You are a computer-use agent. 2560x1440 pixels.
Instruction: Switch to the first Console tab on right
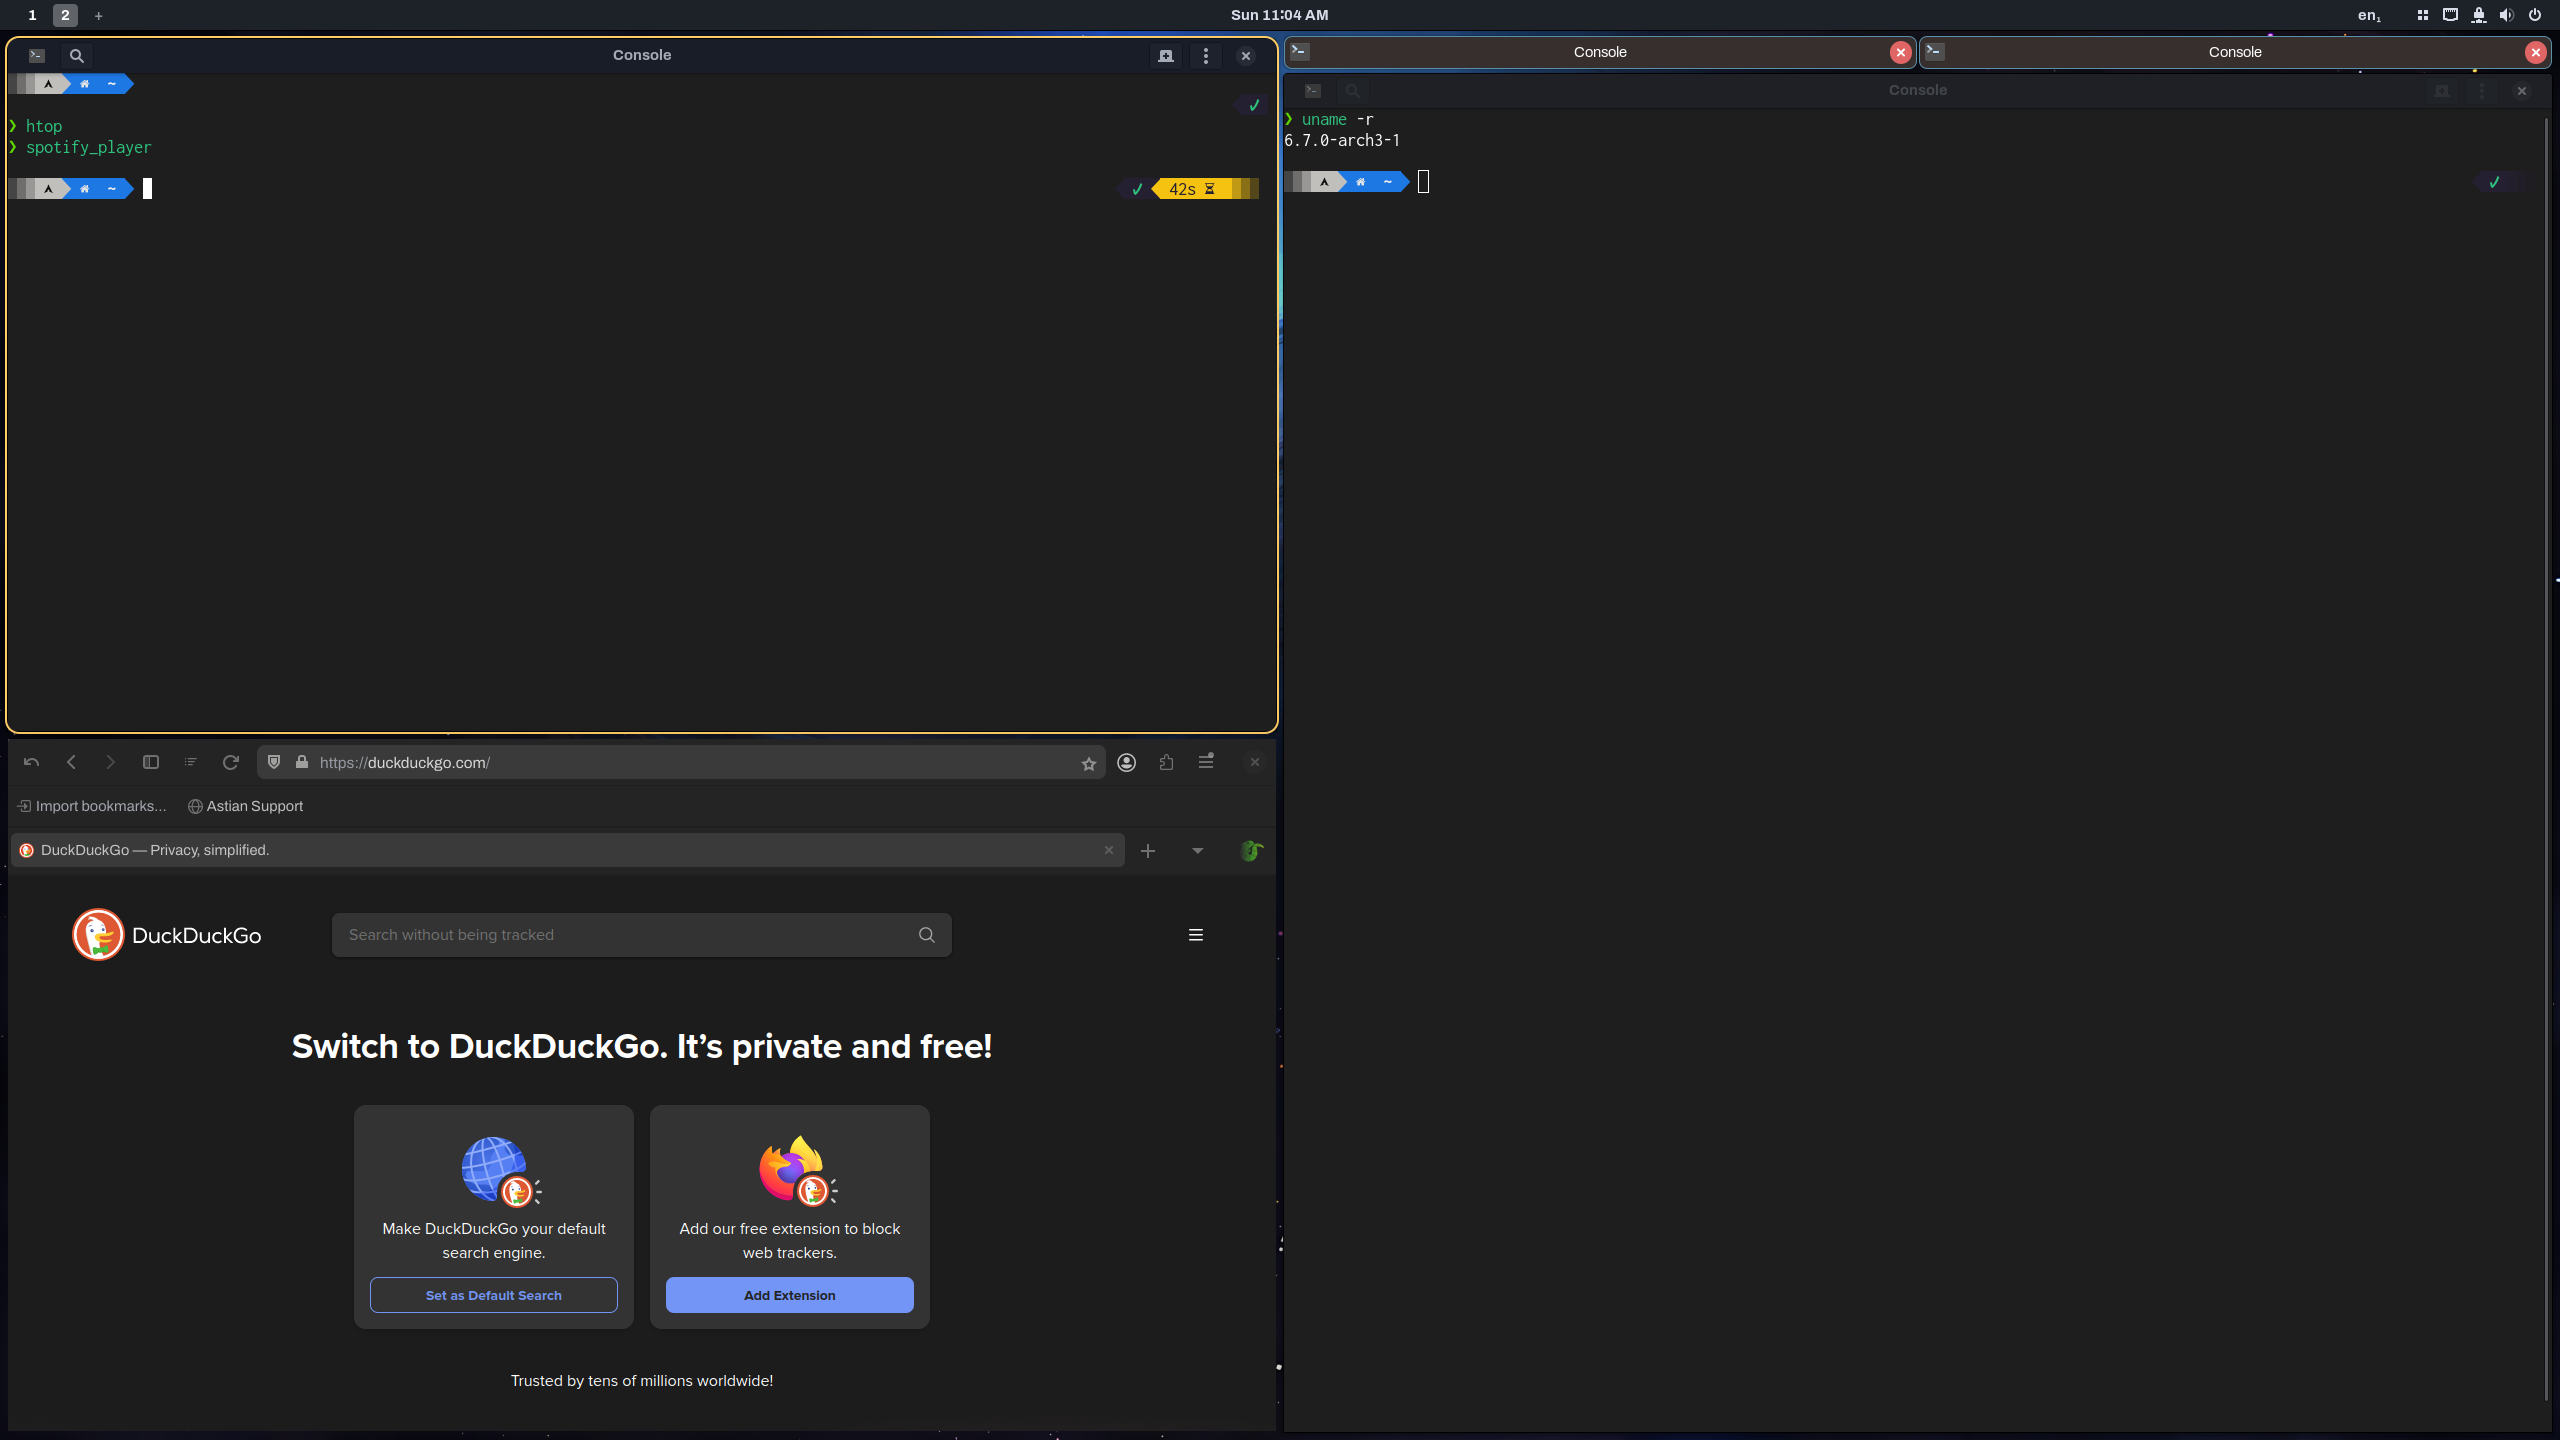1600,52
